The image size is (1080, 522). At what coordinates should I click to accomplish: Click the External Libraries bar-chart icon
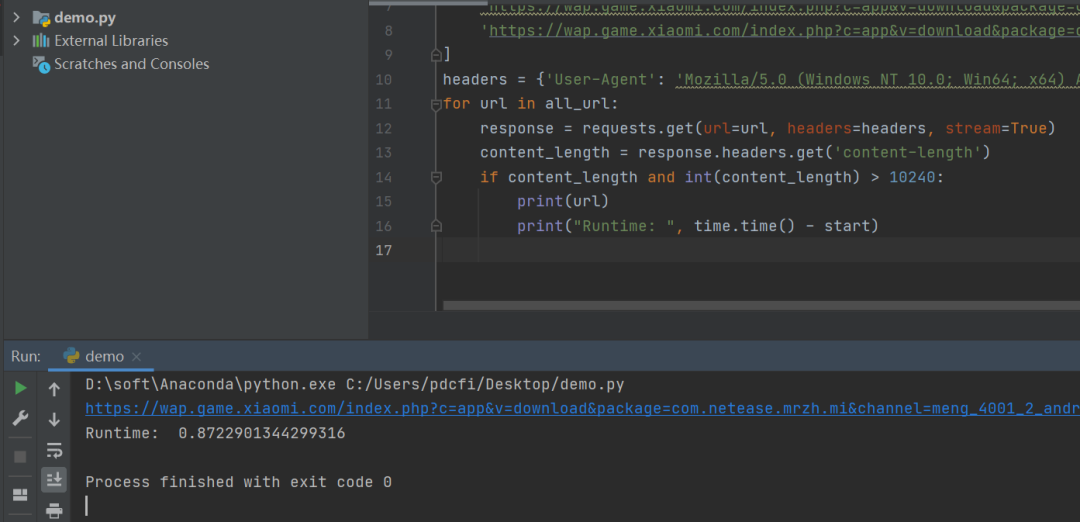(41, 41)
